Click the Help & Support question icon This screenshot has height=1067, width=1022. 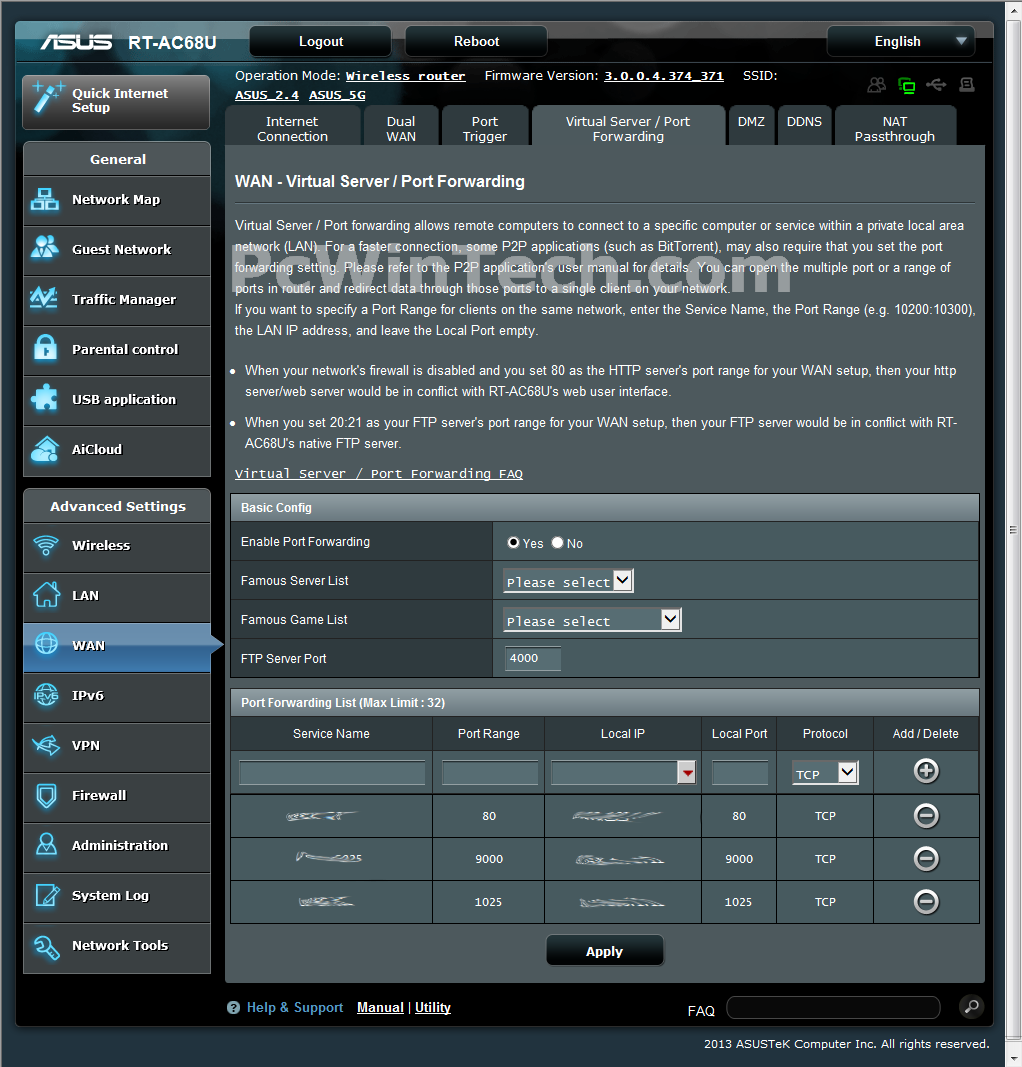click(233, 1007)
